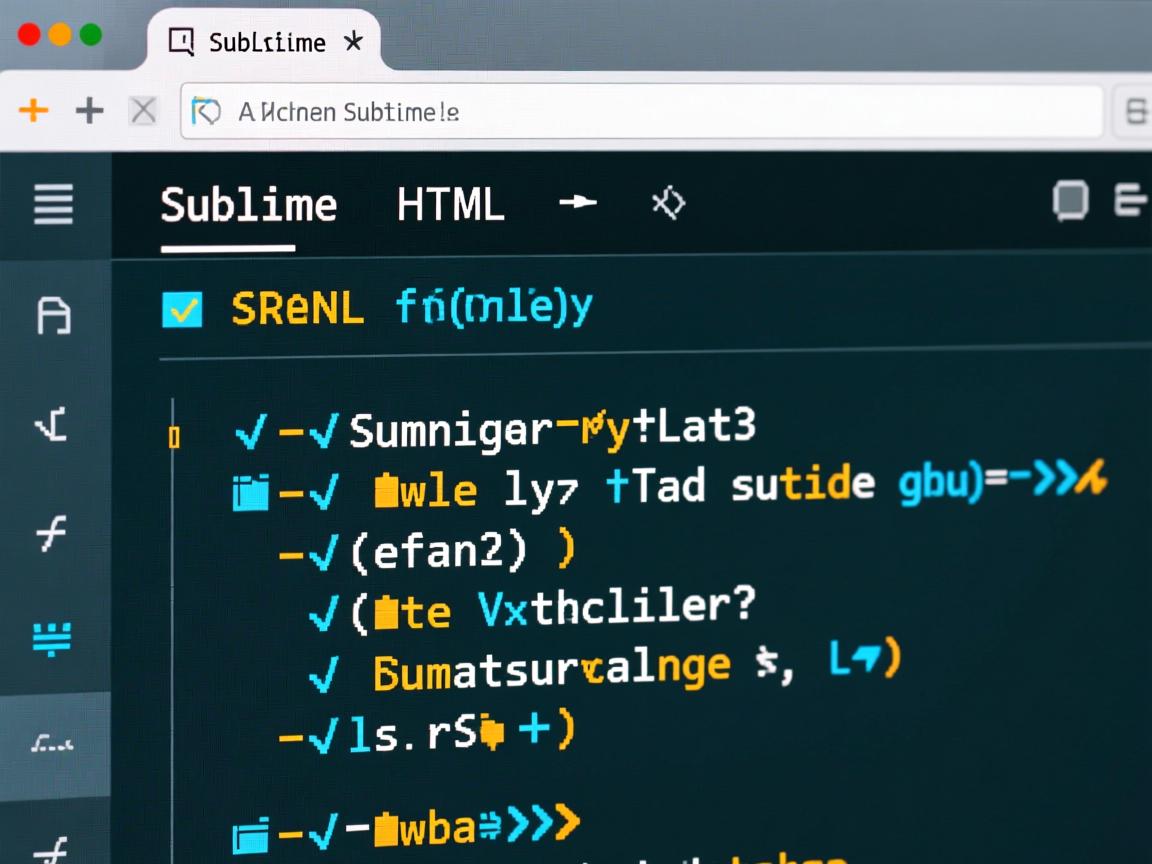Switch to the Sublime tab
The image size is (1152, 864).
click(248, 206)
